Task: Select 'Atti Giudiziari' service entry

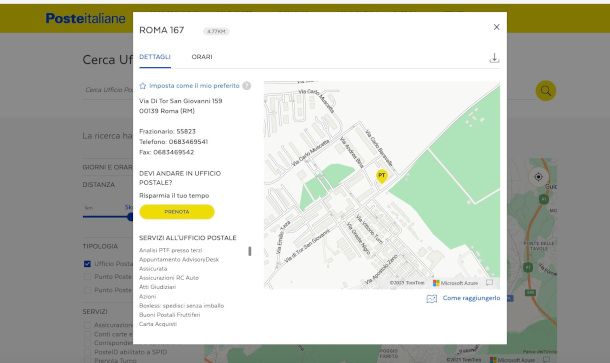Action: point(158,287)
